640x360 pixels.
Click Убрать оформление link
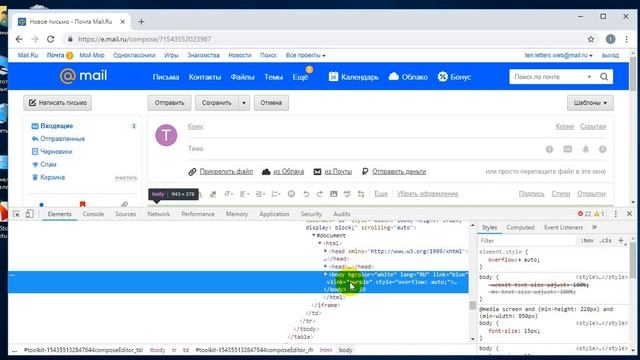427,194
